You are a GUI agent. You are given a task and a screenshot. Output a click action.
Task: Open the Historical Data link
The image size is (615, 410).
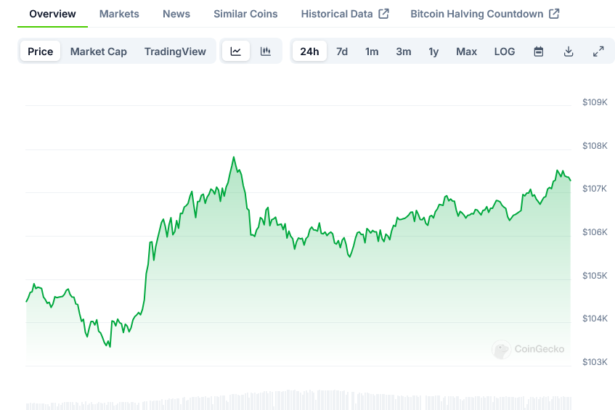[x=337, y=14]
